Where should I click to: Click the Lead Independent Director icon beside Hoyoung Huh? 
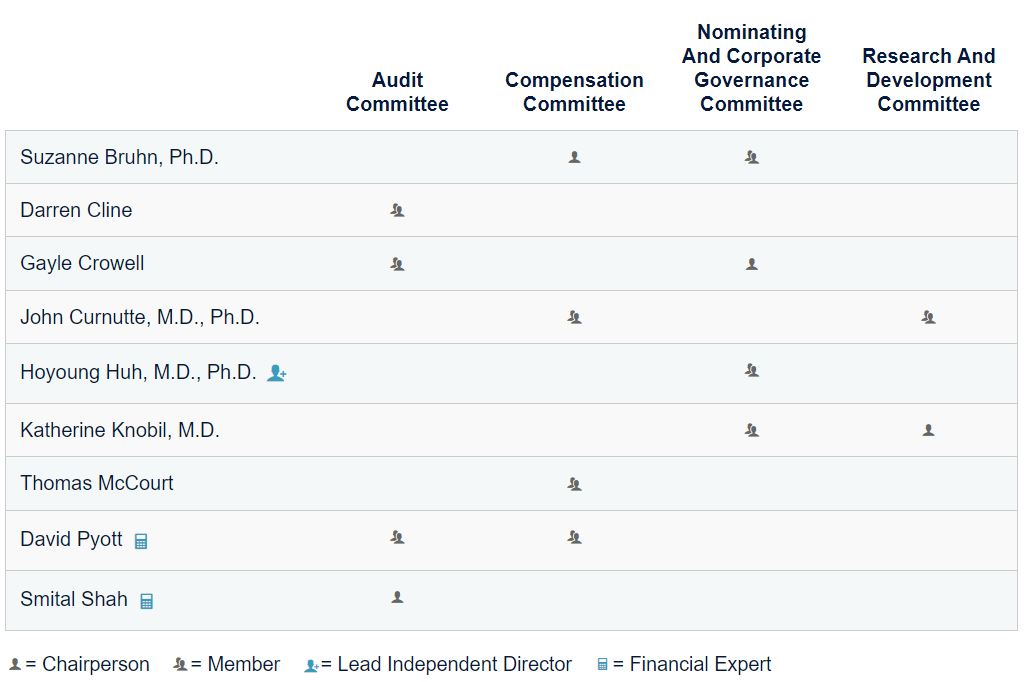277,373
